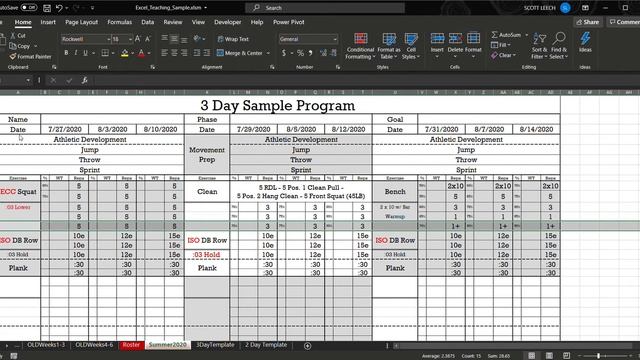640x360 pixels.
Task: Switch to the Roster sheet tab
Action: (131, 345)
